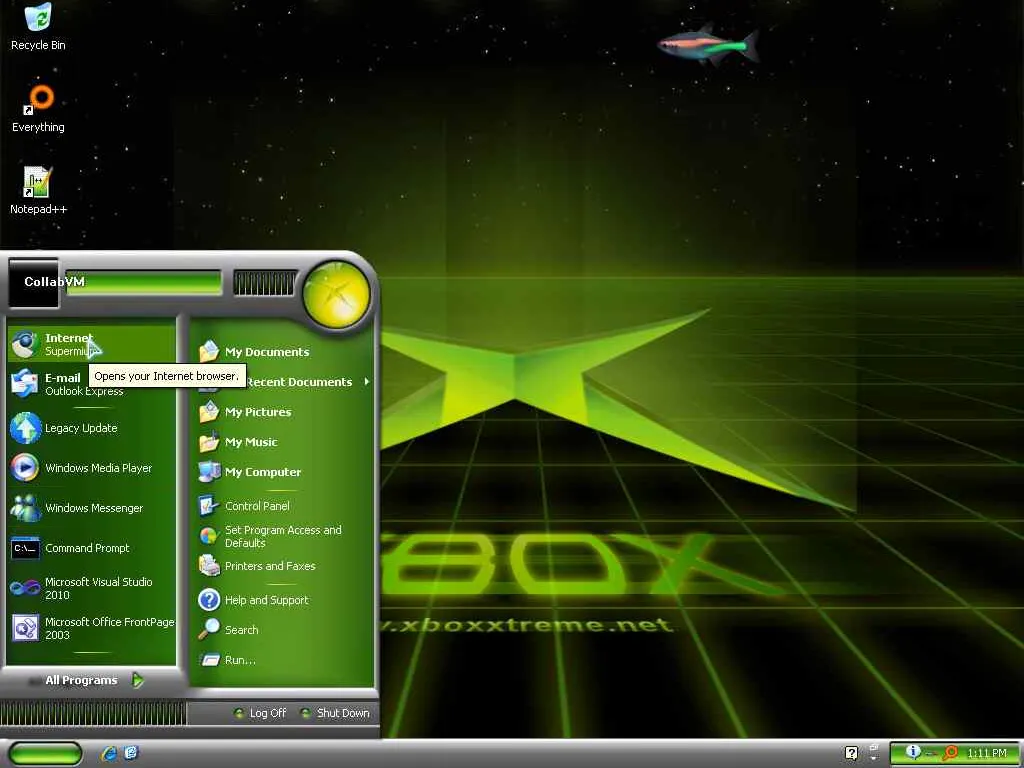Launch Windows Media Player
1024x768 pixels.
[91, 468]
